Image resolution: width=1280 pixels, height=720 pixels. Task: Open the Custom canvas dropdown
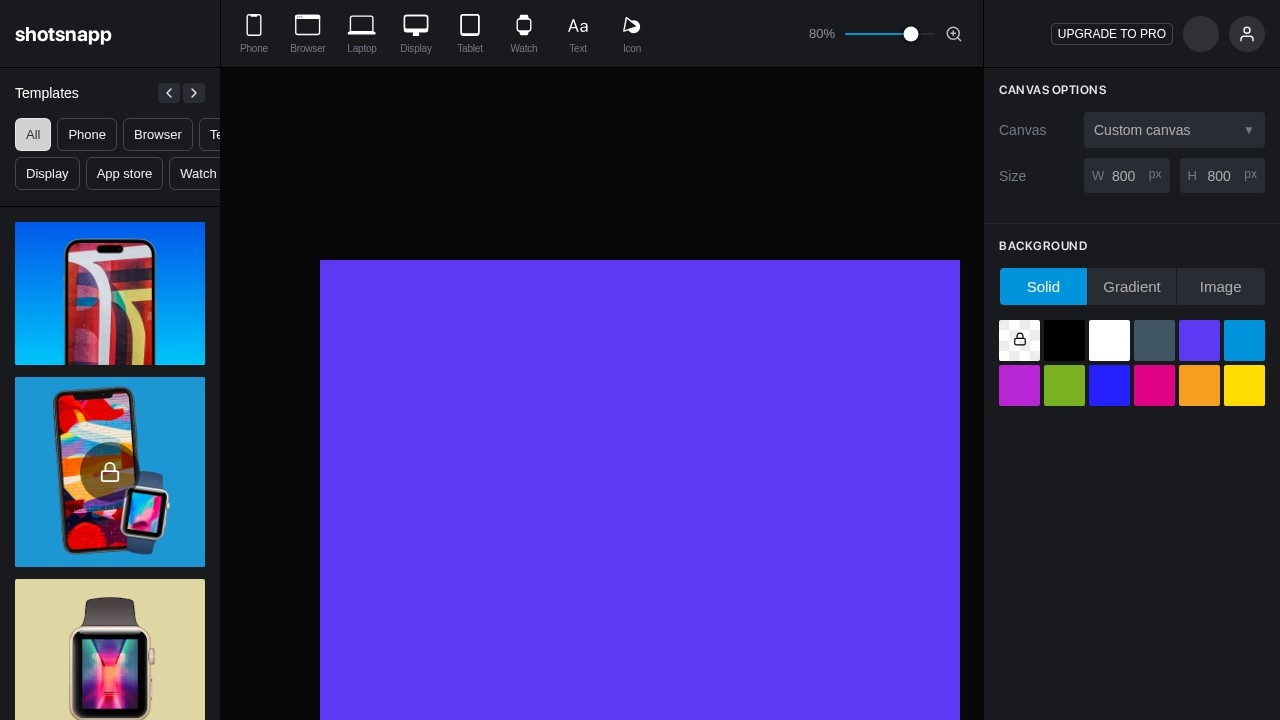[x=1174, y=130]
